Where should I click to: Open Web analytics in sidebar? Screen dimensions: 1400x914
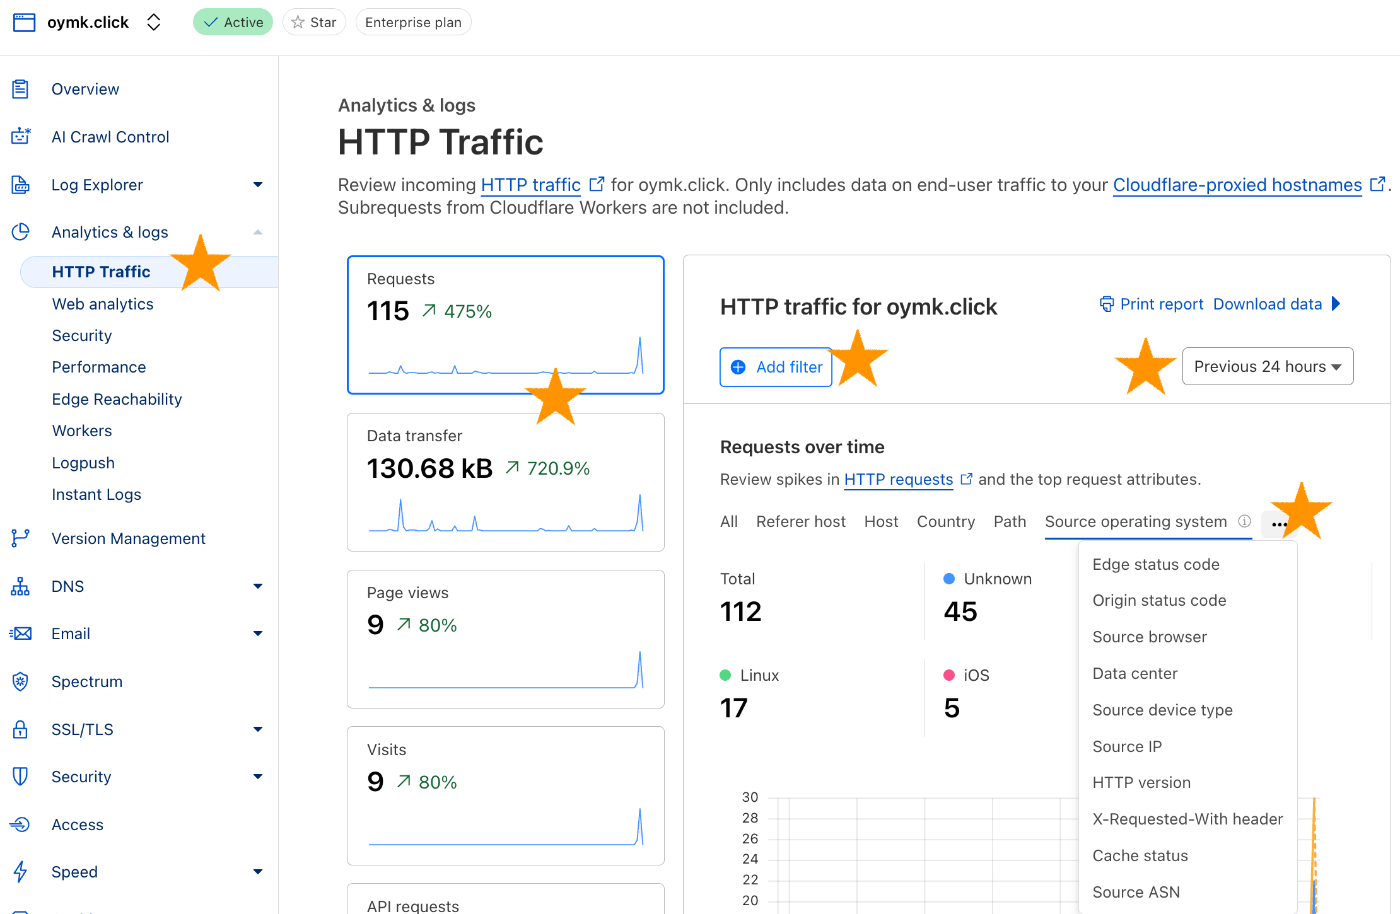[103, 304]
